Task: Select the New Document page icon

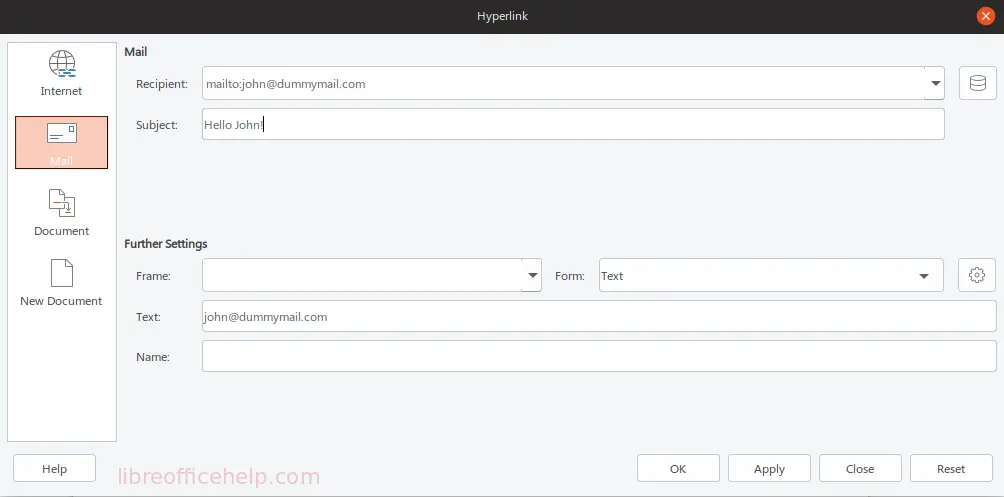Action: coord(61,274)
